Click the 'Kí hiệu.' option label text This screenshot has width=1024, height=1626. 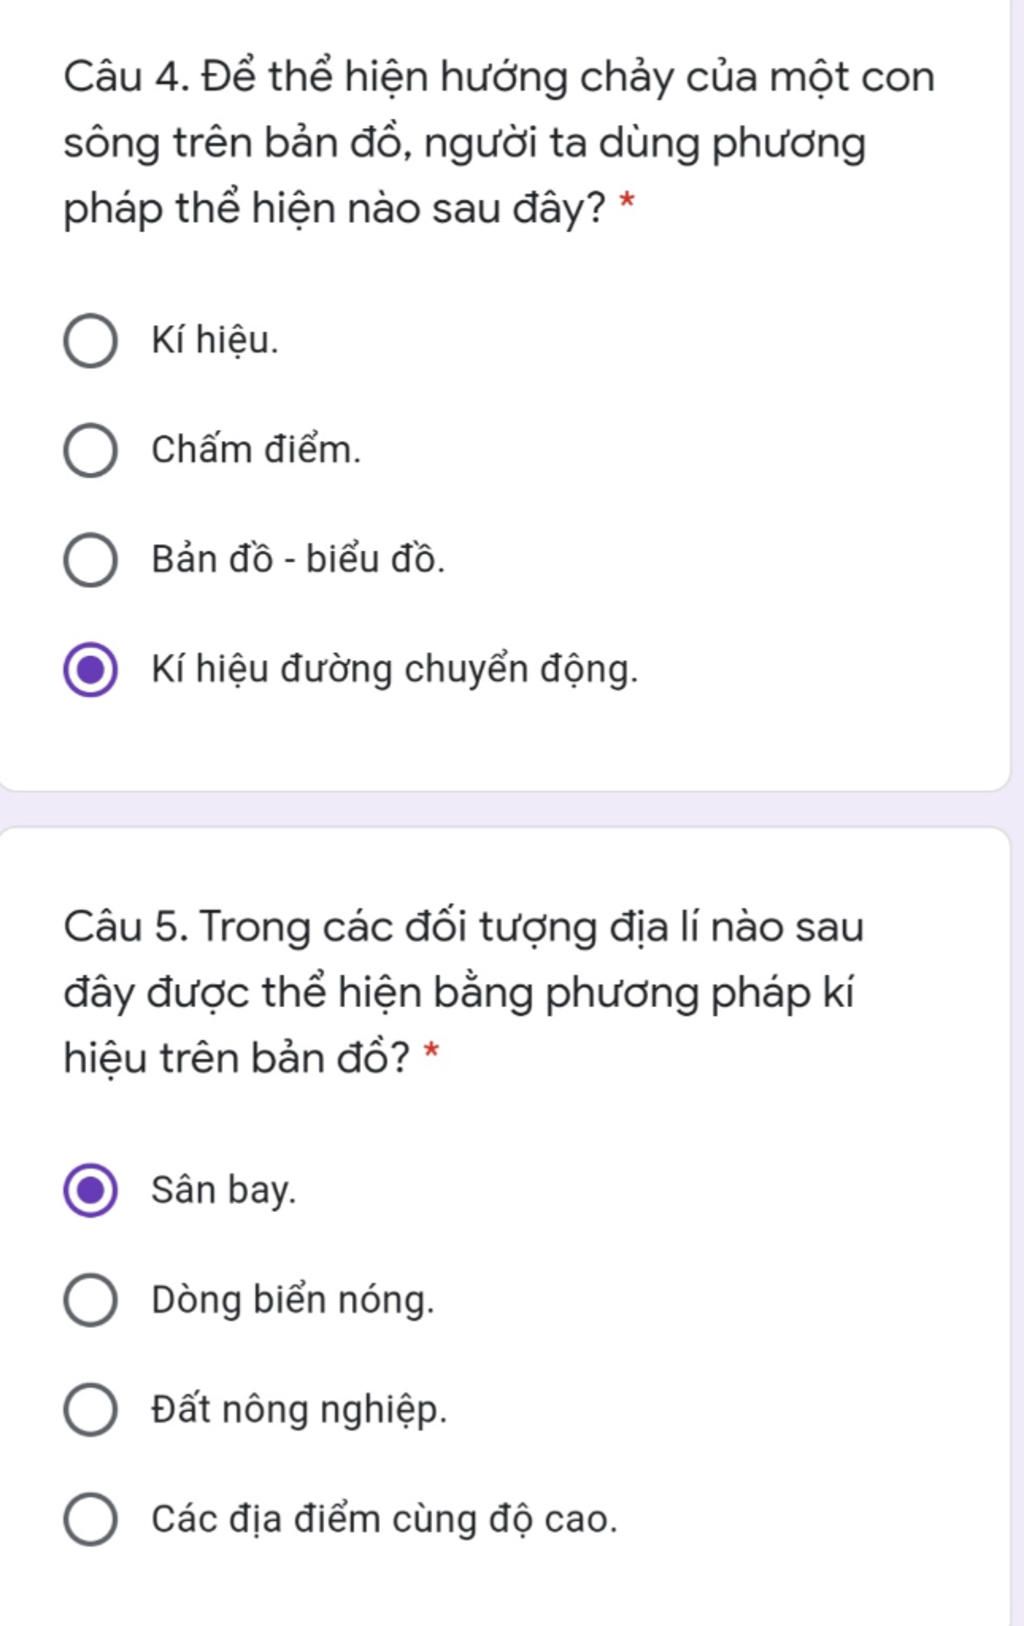point(215,341)
